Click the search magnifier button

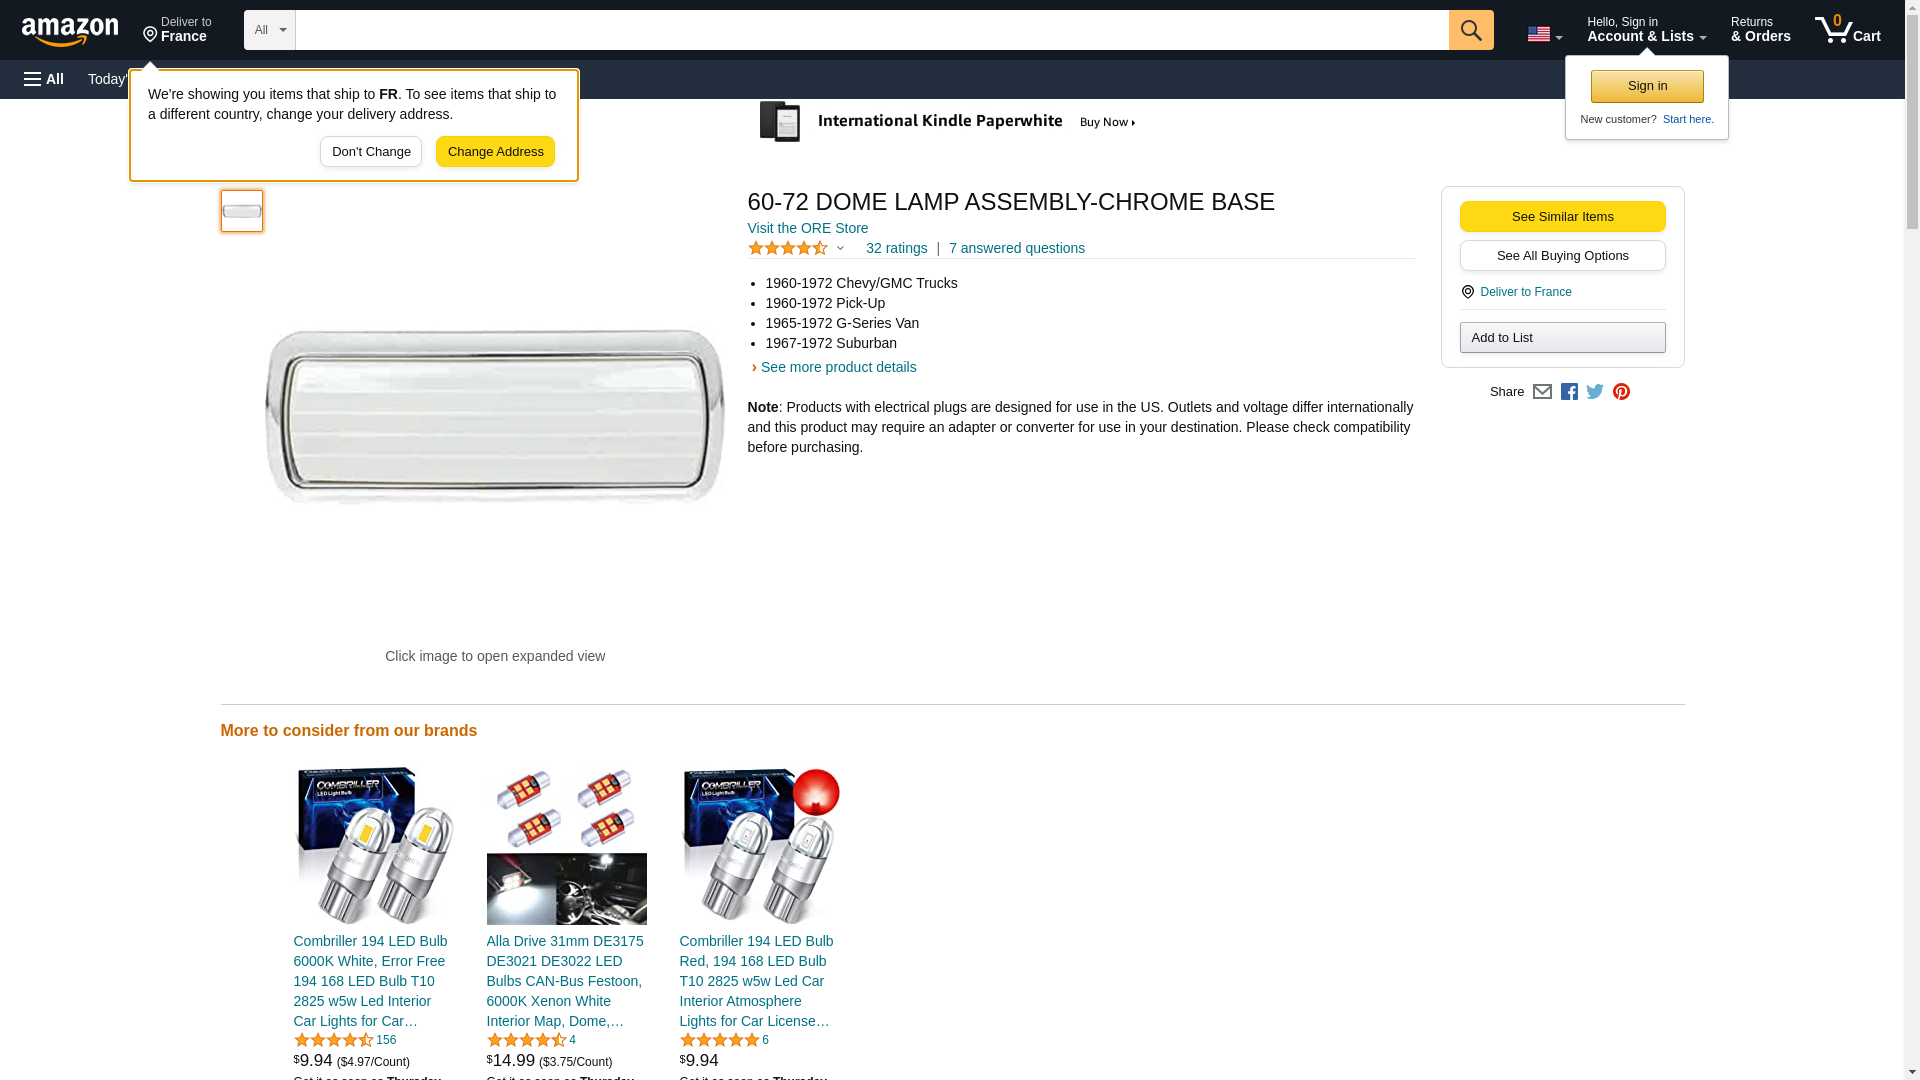coord(1471,30)
